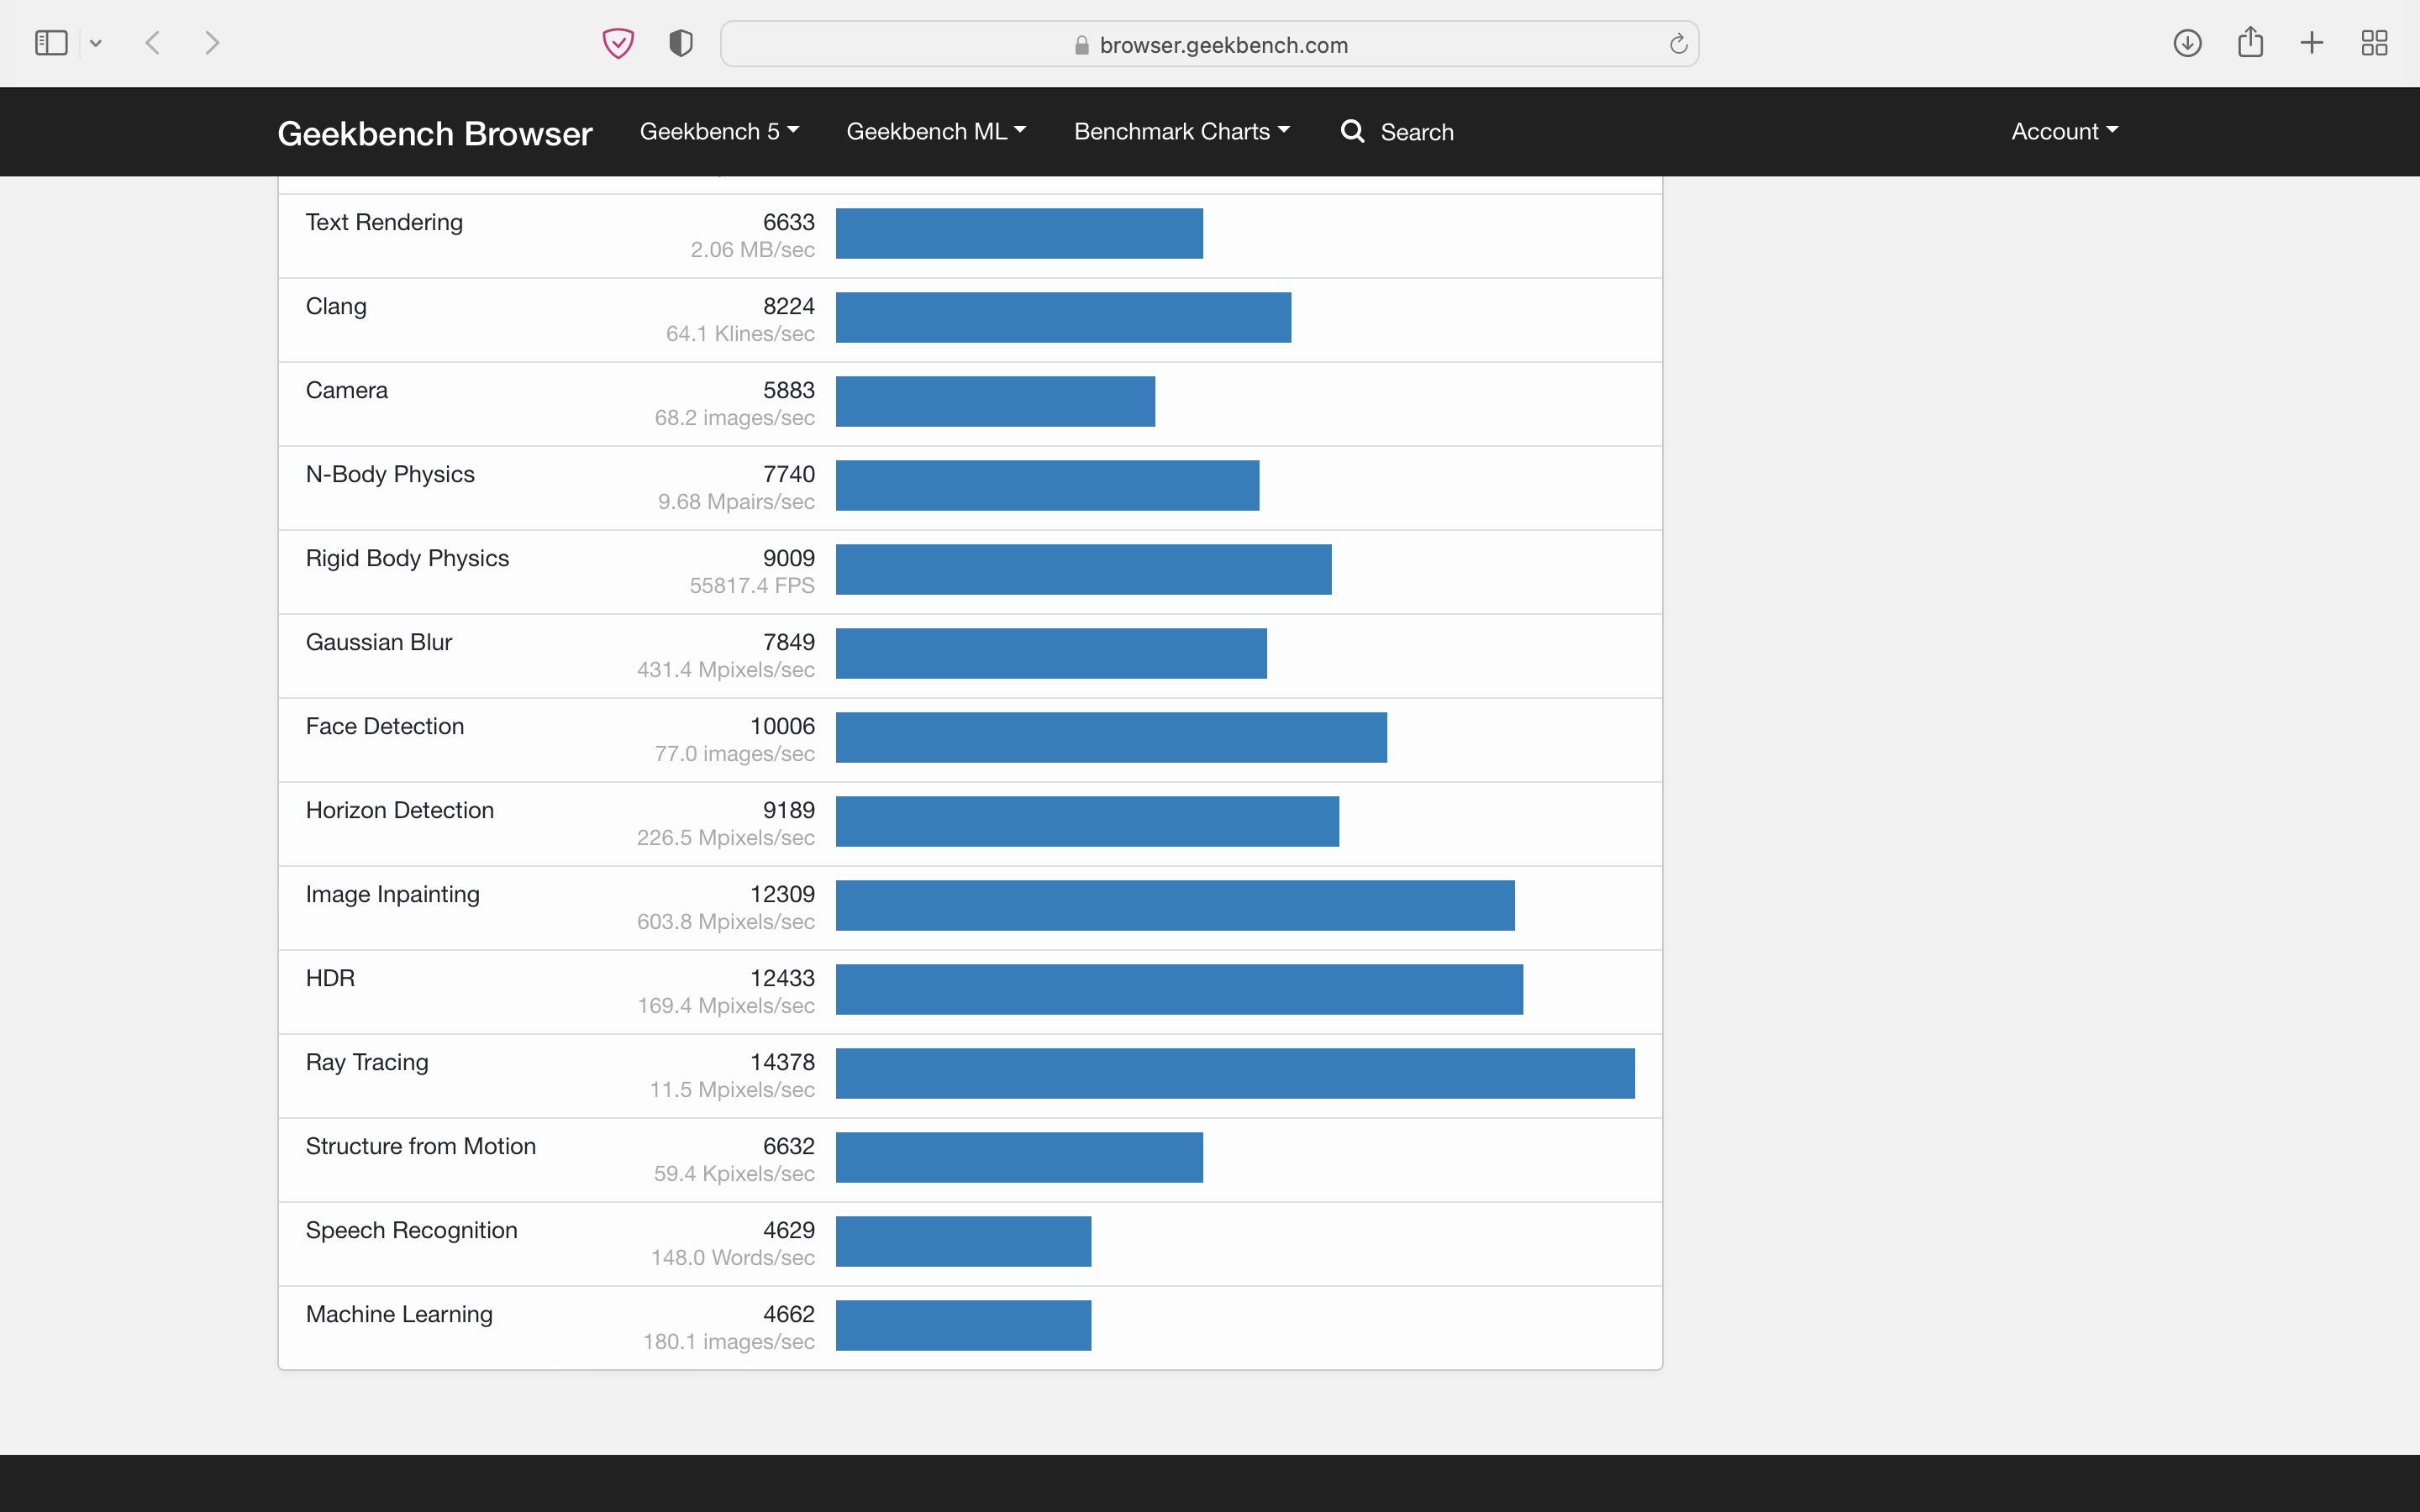Open the privacy report shield icon
The height and width of the screenshot is (1512, 2420).
pos(681,43)
